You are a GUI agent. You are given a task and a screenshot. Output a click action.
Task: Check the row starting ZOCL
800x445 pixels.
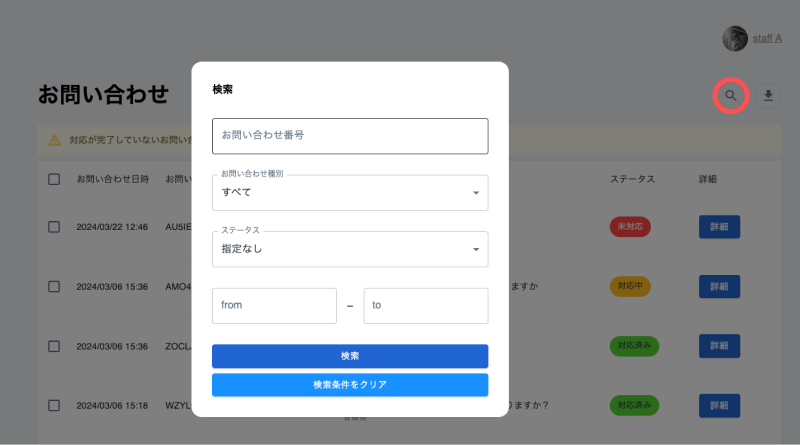tap(54, 346)
